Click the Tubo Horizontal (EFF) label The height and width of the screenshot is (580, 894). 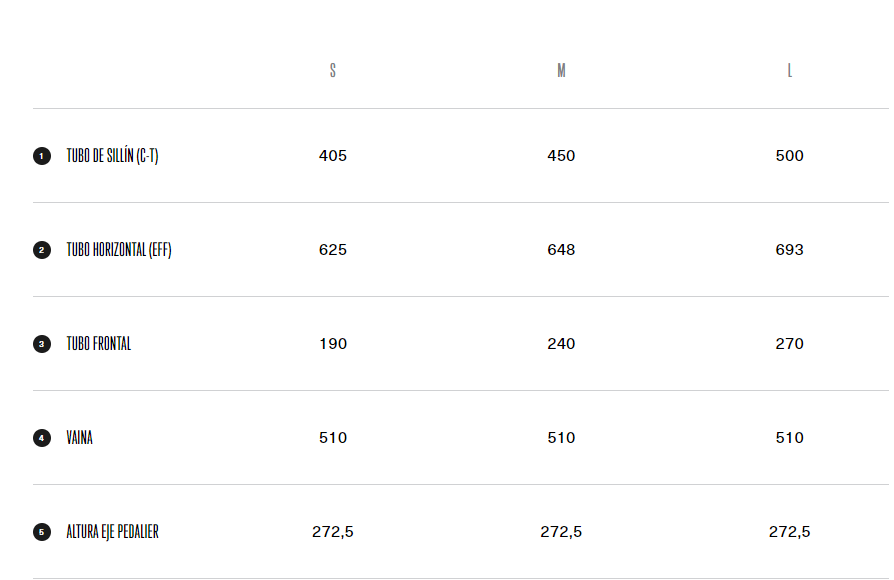[119, 250]
